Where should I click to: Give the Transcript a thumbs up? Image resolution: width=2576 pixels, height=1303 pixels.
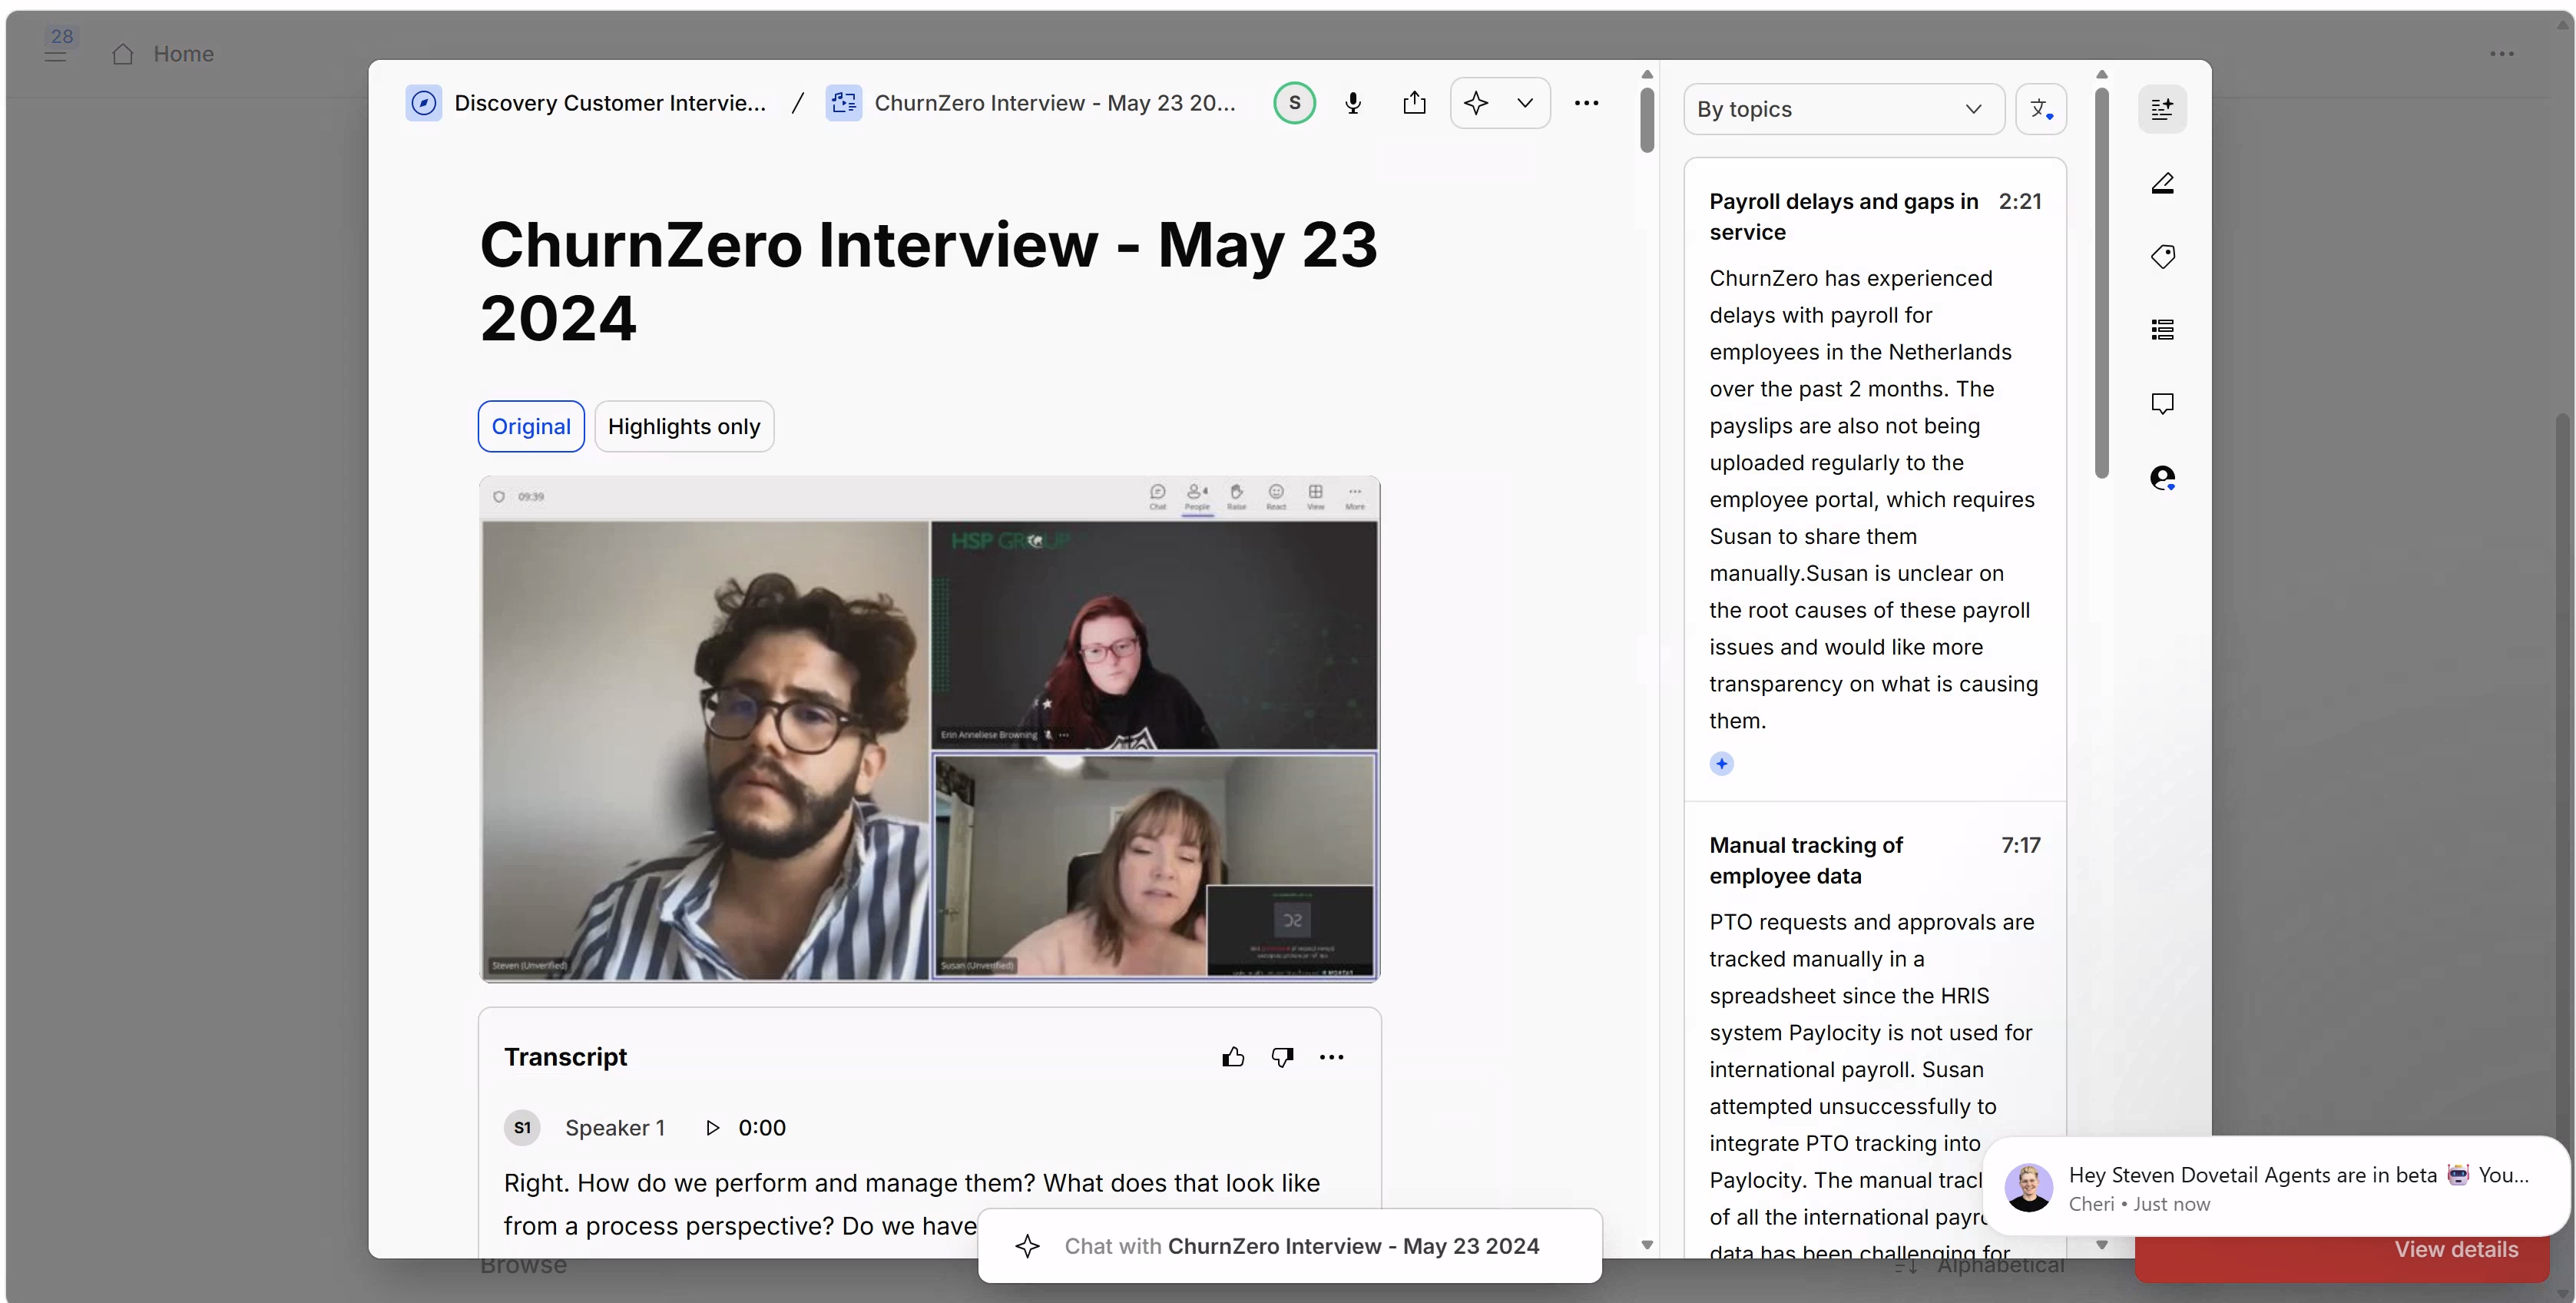point(1233,1057)
